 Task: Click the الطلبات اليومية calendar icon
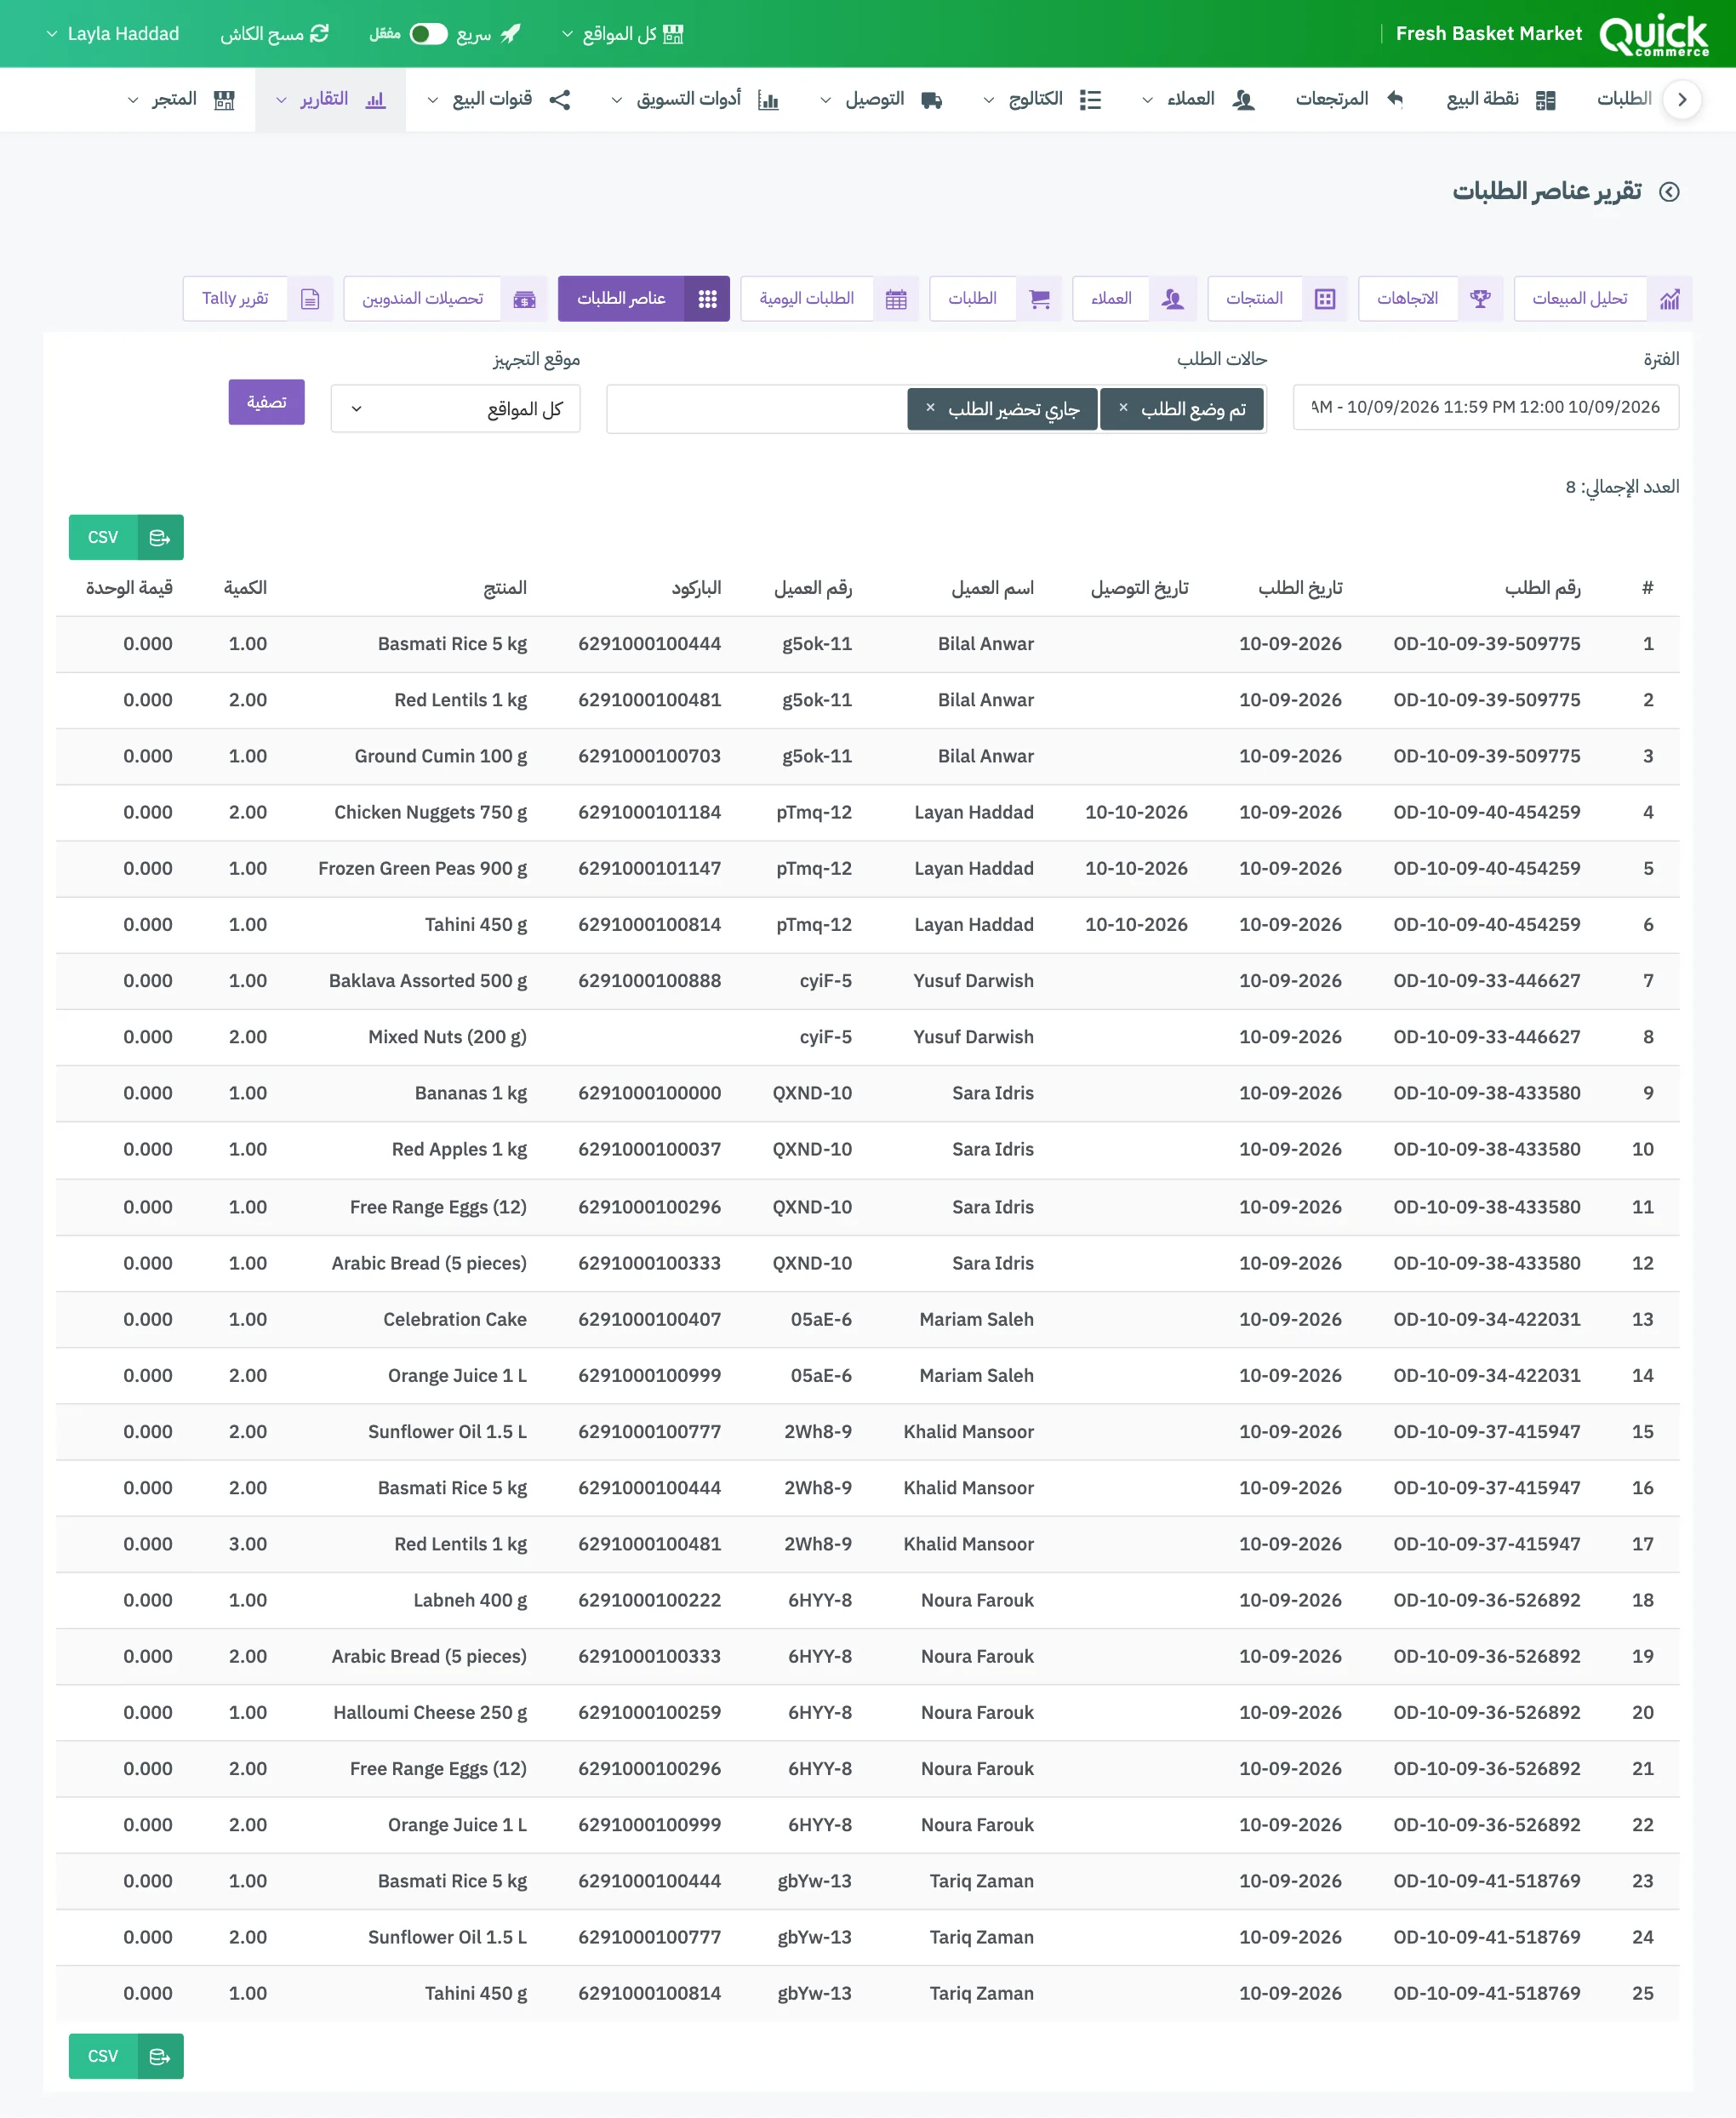(x=895, y=298)
